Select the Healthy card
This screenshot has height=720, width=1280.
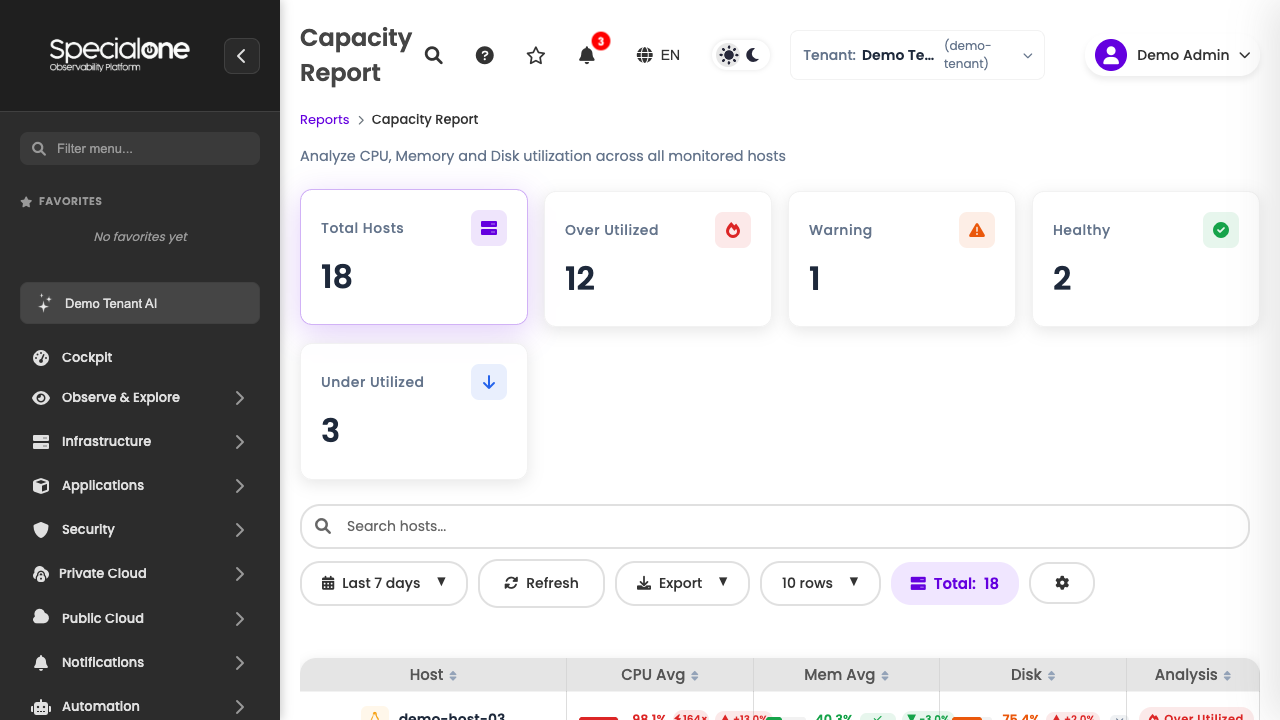[x=1146, y=259]
